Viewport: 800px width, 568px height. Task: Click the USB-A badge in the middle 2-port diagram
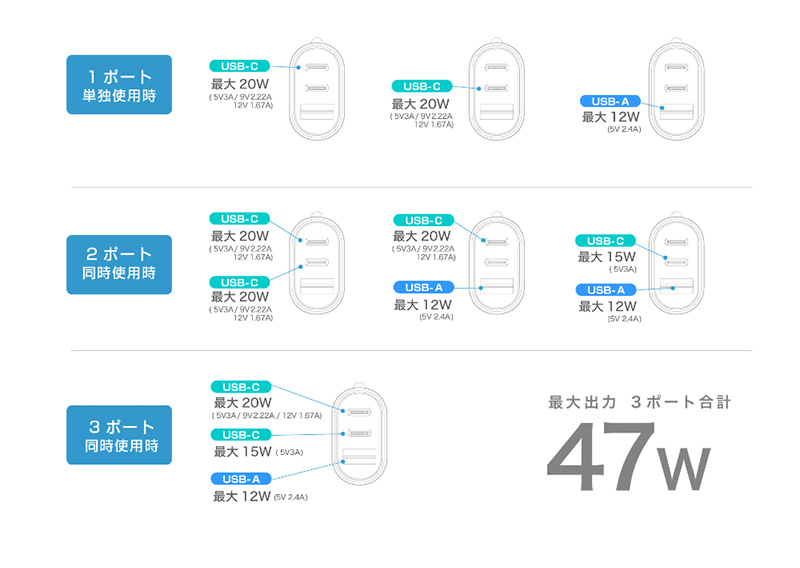pos(424,288)
